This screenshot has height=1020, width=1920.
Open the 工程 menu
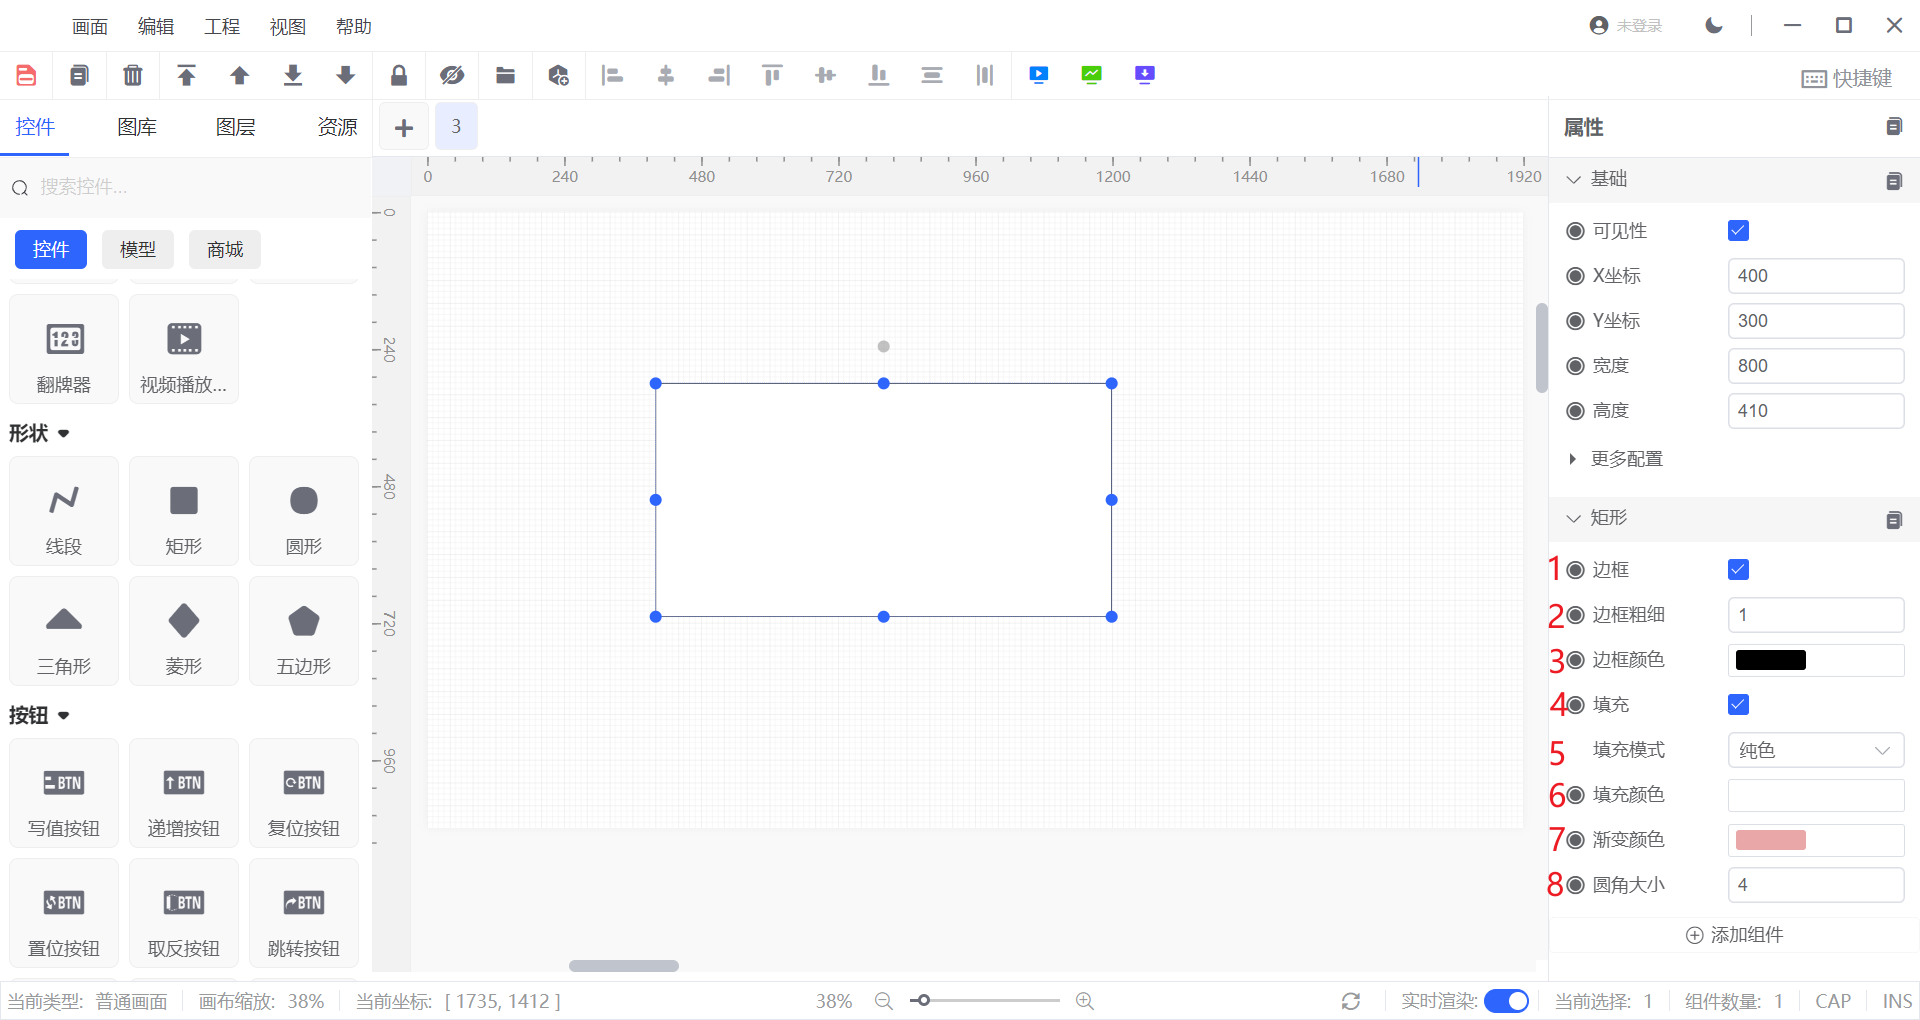point(221,27)
